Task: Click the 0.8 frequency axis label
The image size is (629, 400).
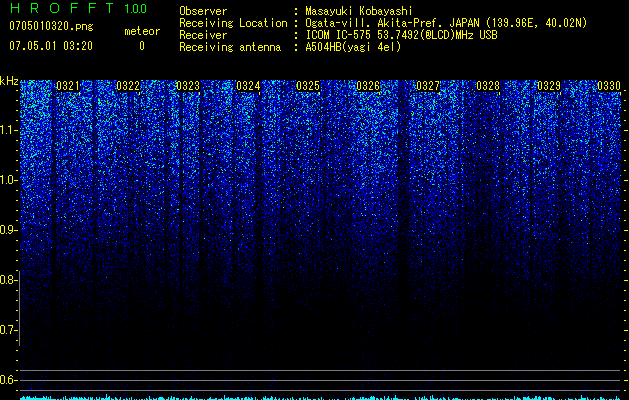Action: pos(8,280)
